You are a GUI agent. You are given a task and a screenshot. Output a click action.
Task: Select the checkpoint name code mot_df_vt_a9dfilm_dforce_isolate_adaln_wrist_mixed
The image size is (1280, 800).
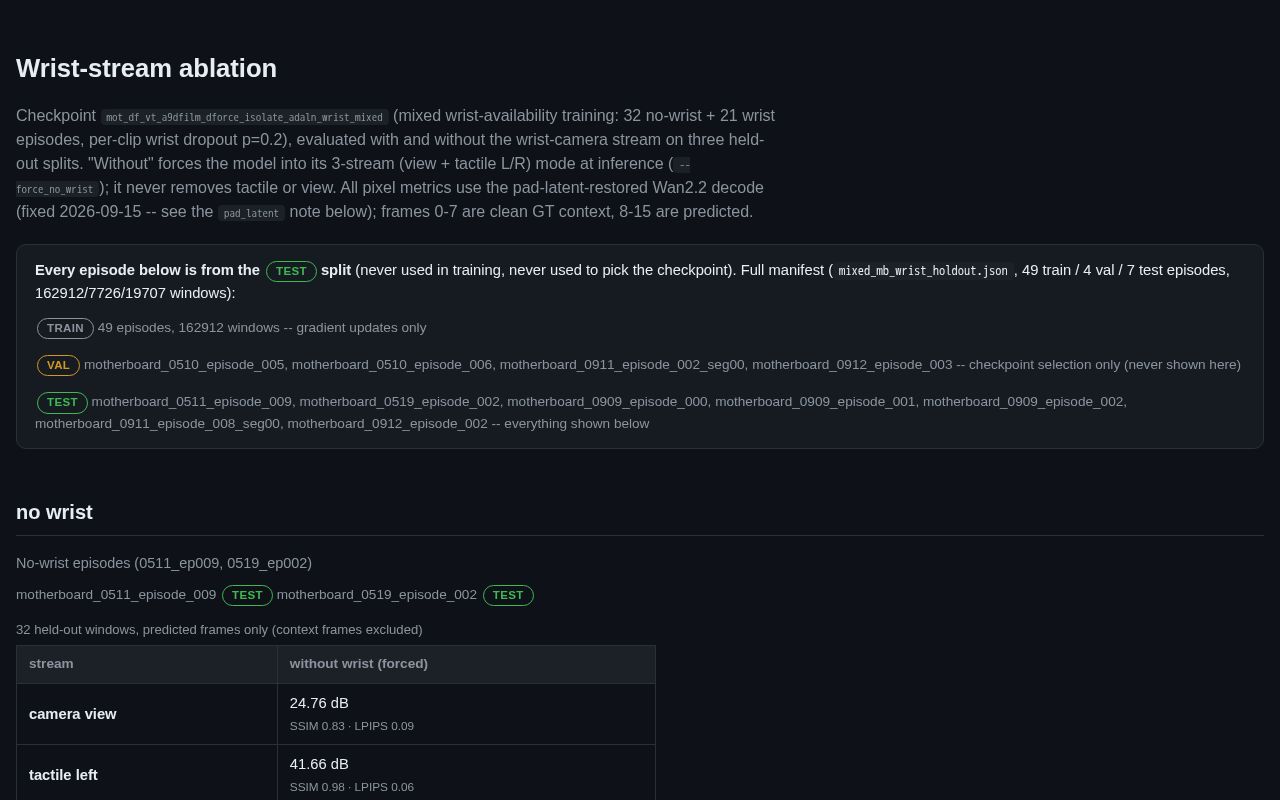tap(245, 117)
